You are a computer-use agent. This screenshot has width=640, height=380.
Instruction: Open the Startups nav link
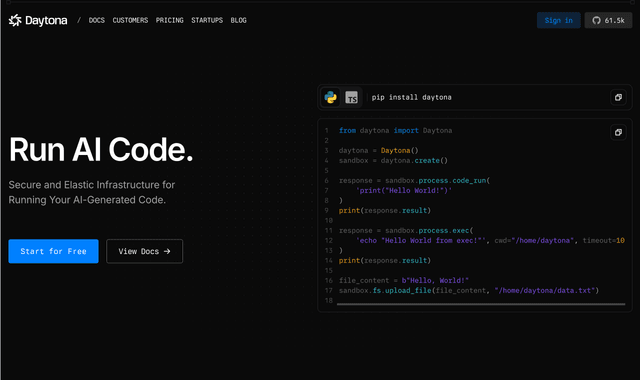tap(207, 20)
